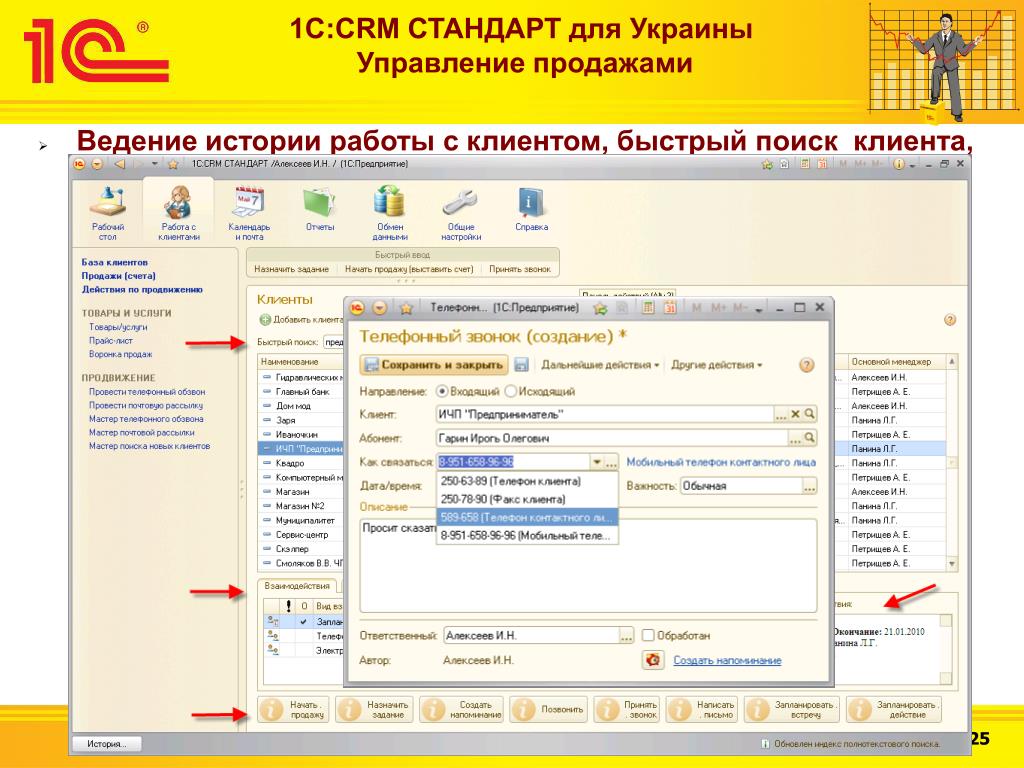1024x768 pixels.
Task: Click the Быстрый поиск input field
Action: (x=334, y=342)
